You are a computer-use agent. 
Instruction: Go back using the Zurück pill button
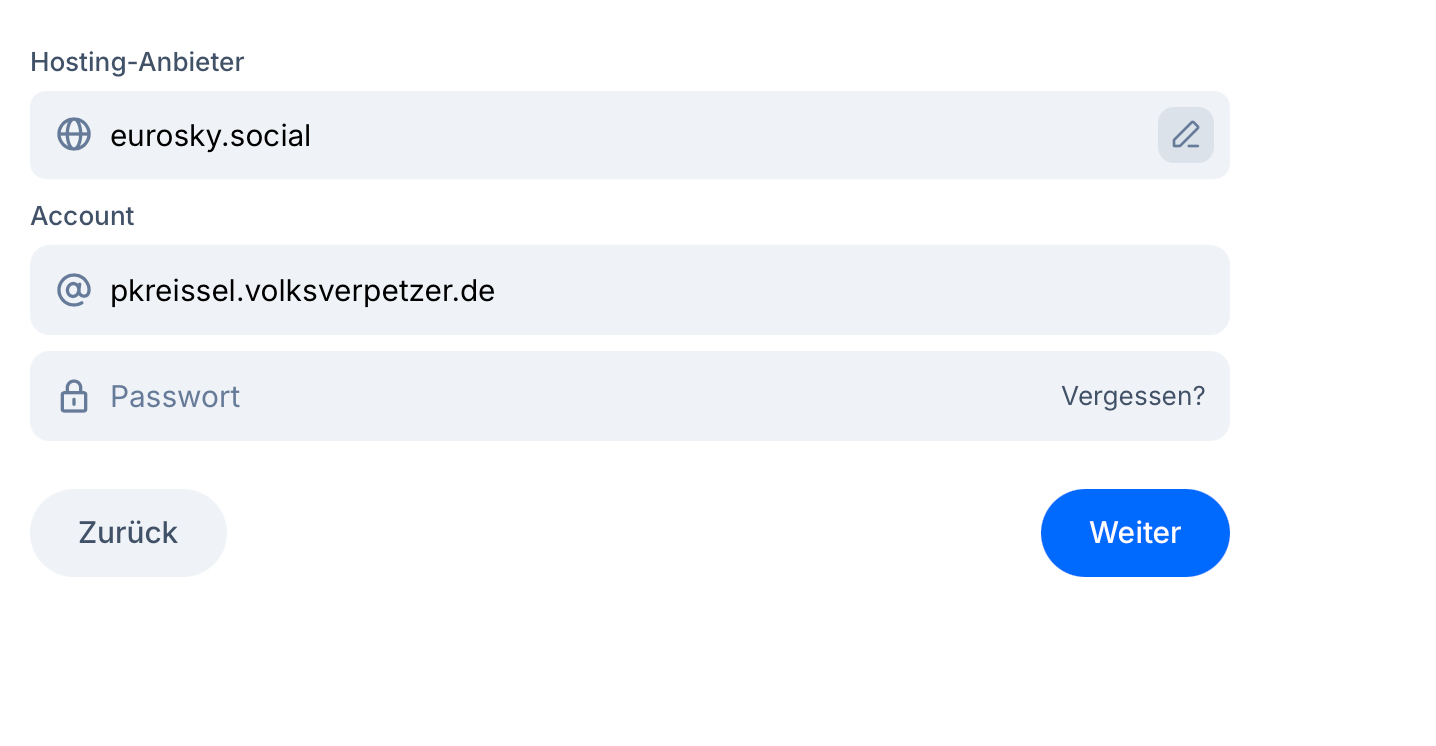click(x=128, y=533)
